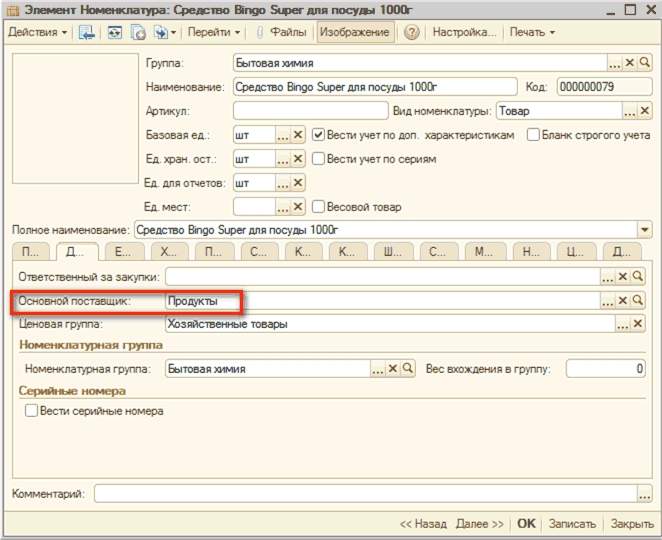Click into the Комментарий text field
662x540 pixels.
(365, 493)
